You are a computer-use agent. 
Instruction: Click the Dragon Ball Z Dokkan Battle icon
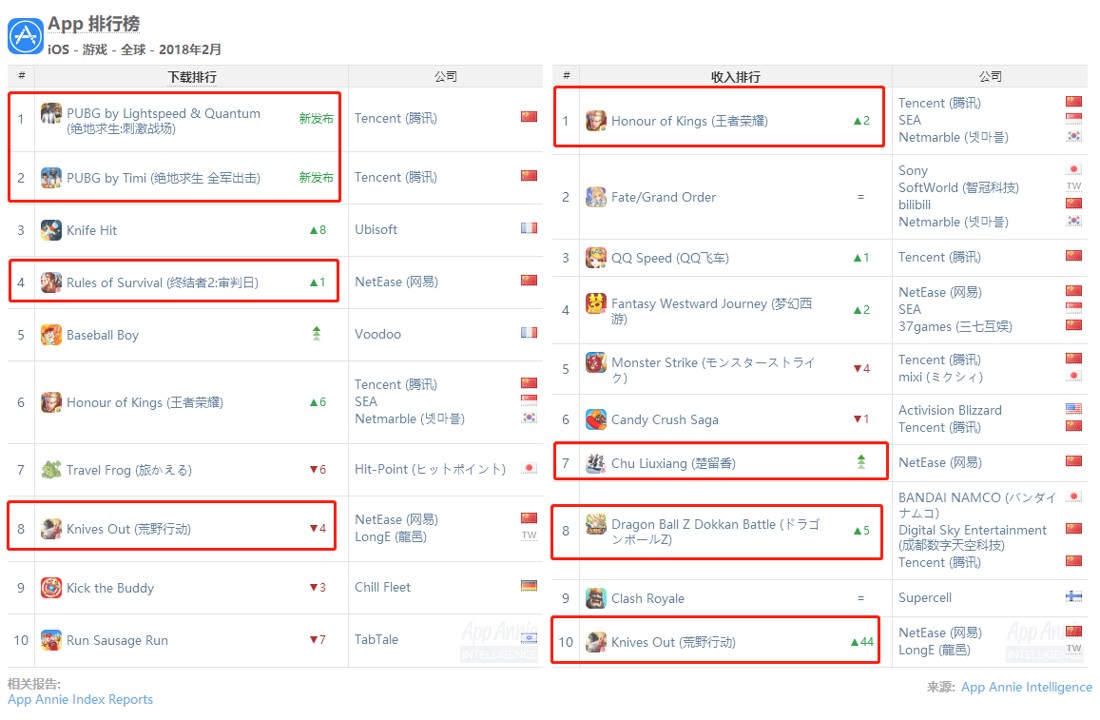point(596,524)
